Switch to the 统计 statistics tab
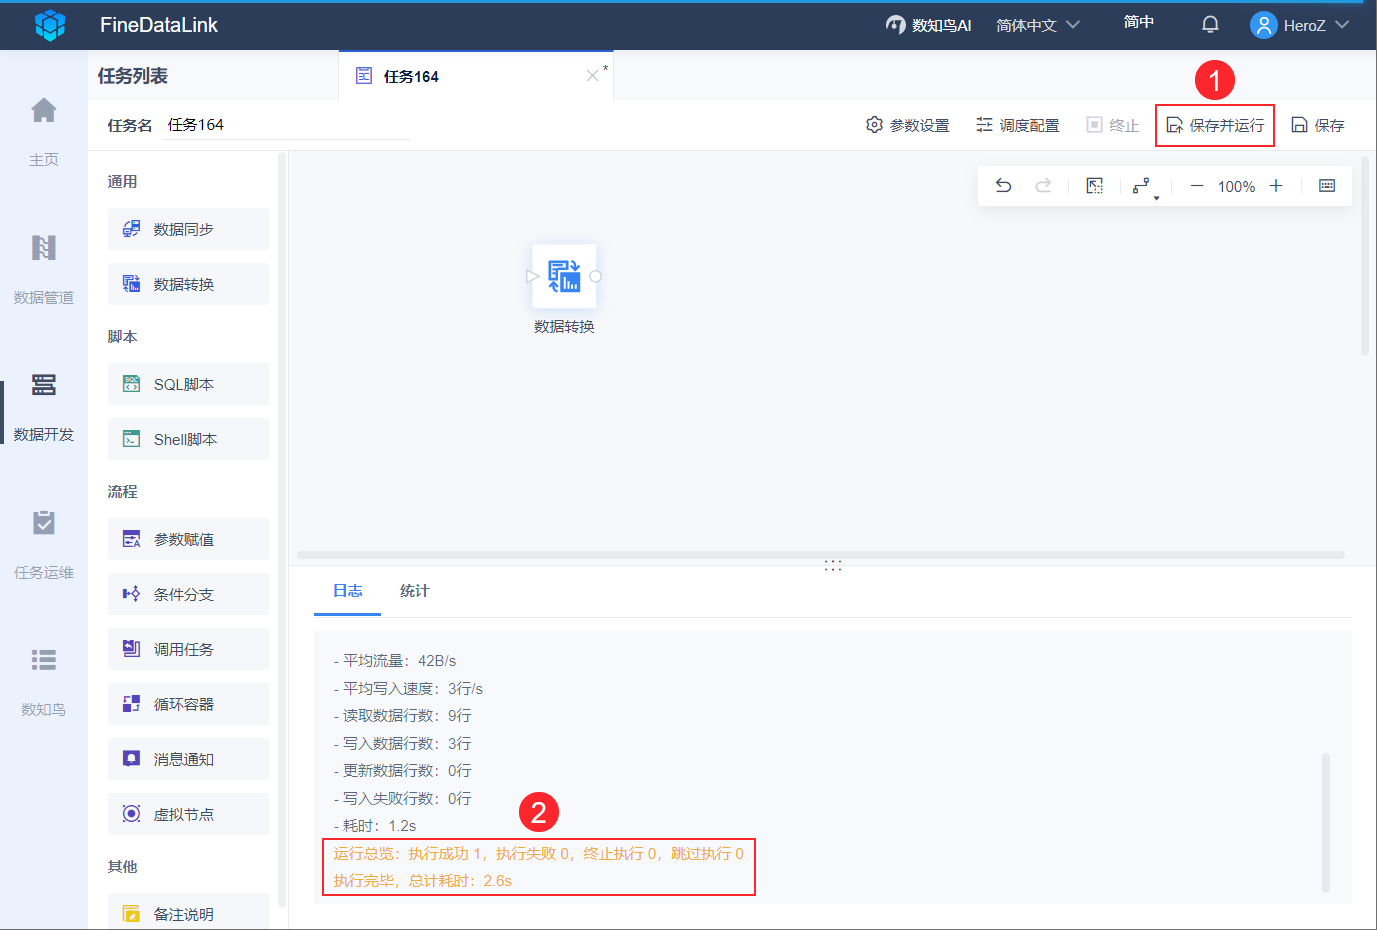1377x930 pixels. pyautogui.click(x=415, y=591)
